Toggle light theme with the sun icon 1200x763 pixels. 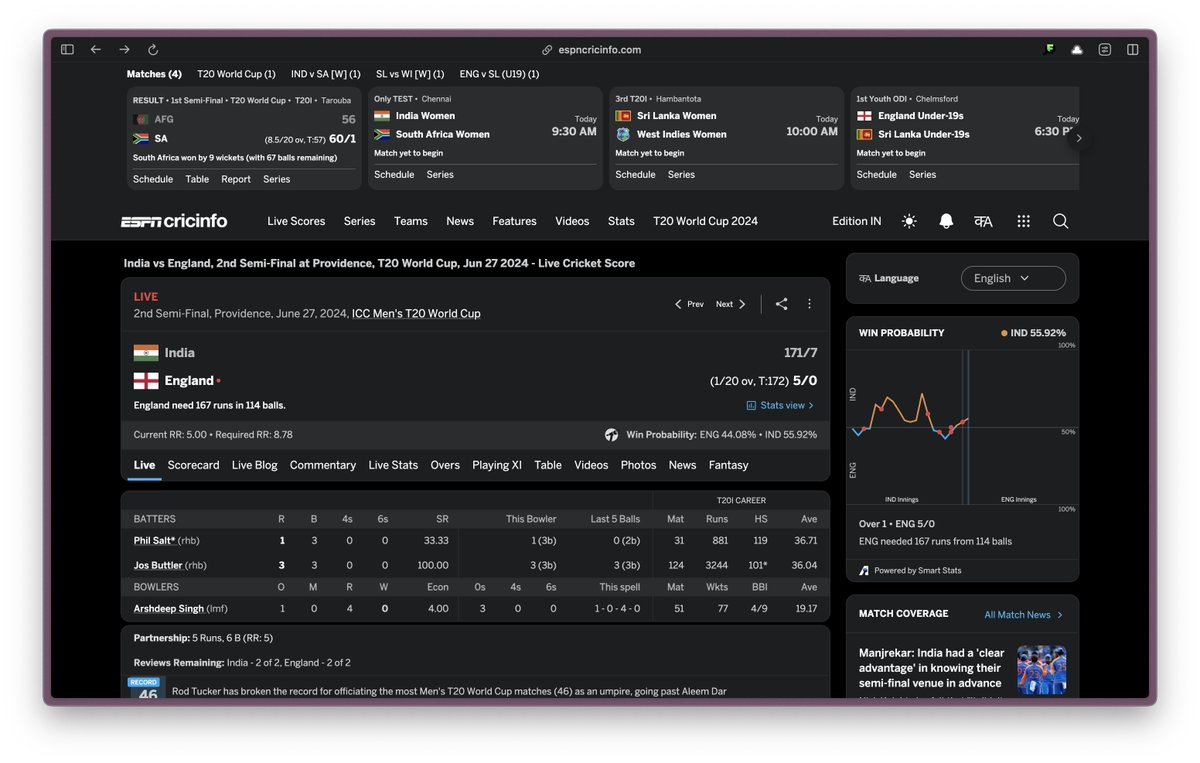point(908,221)
